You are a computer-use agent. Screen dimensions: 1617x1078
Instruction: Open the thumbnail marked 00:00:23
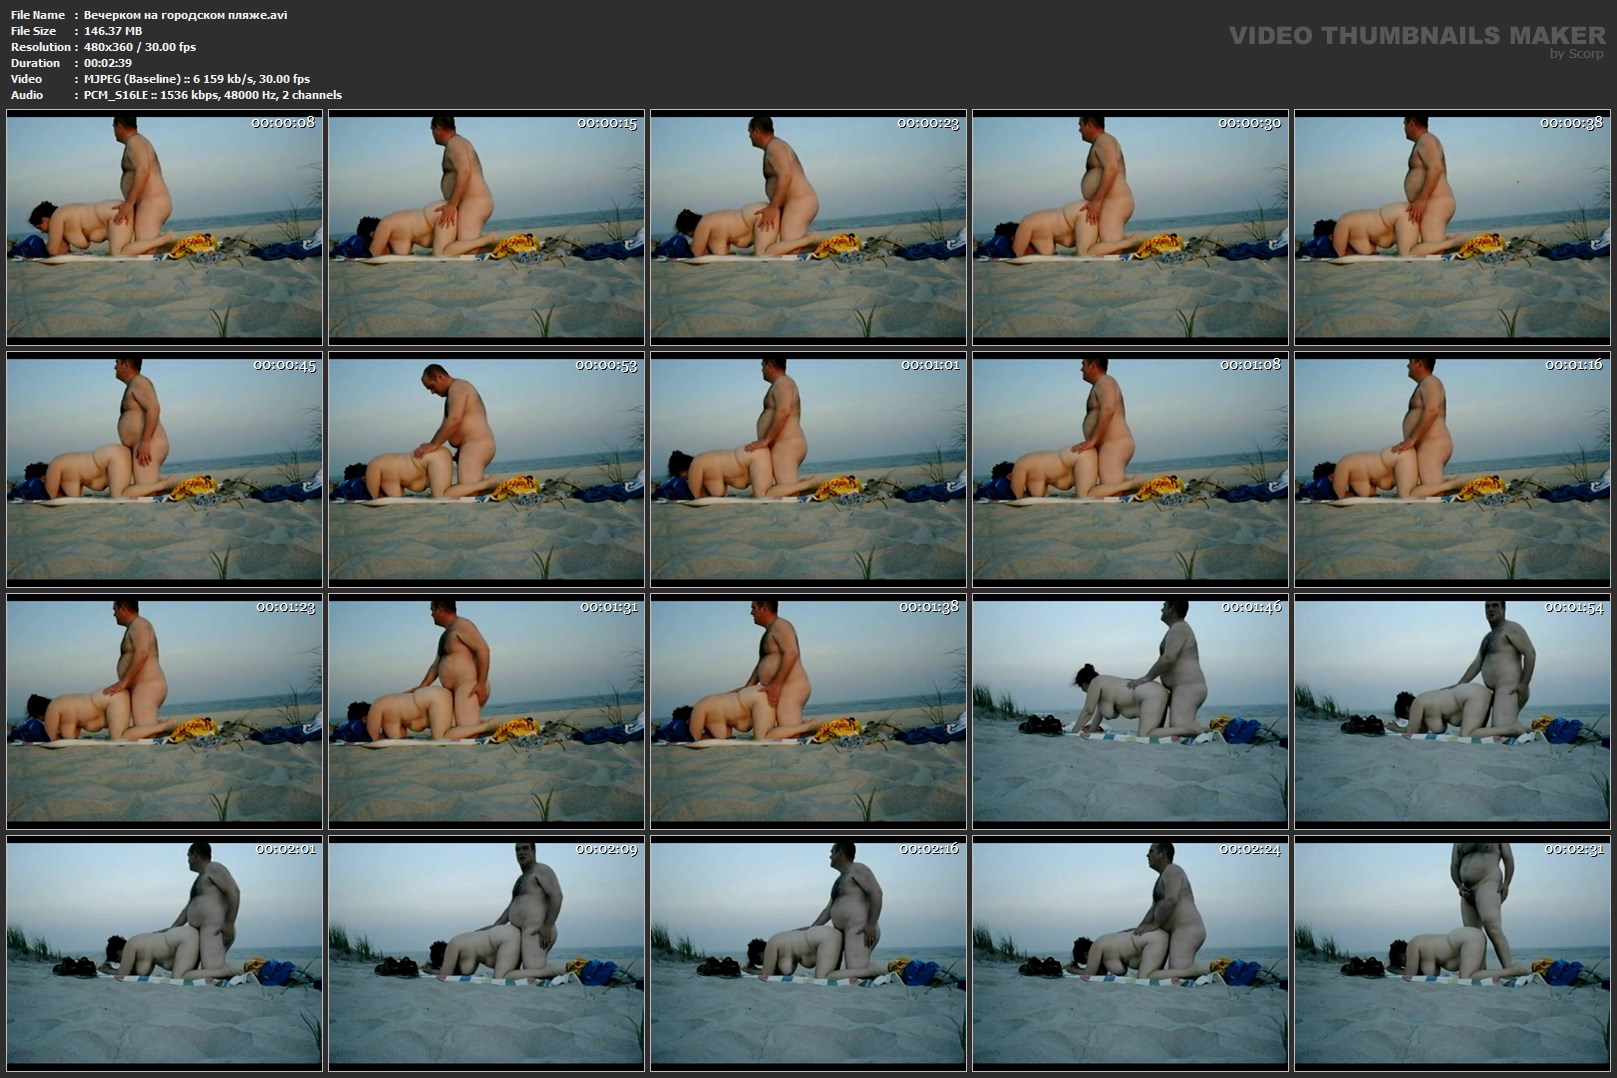(x=808, y=227)
